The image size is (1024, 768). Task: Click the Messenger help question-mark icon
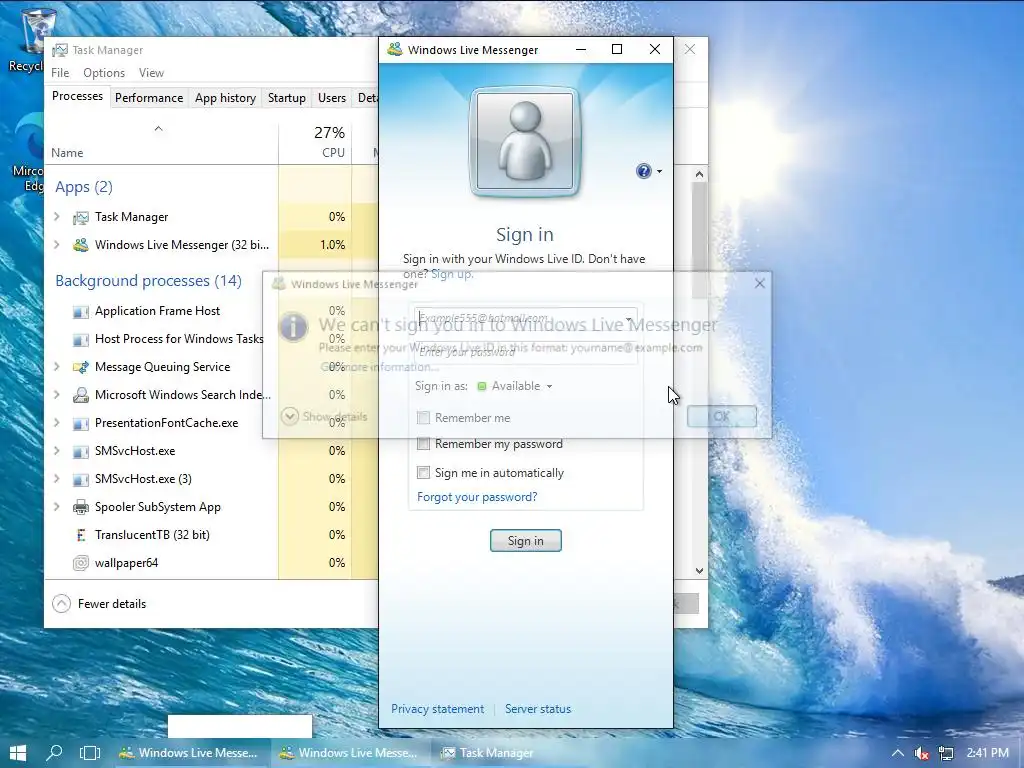(643, 171)
